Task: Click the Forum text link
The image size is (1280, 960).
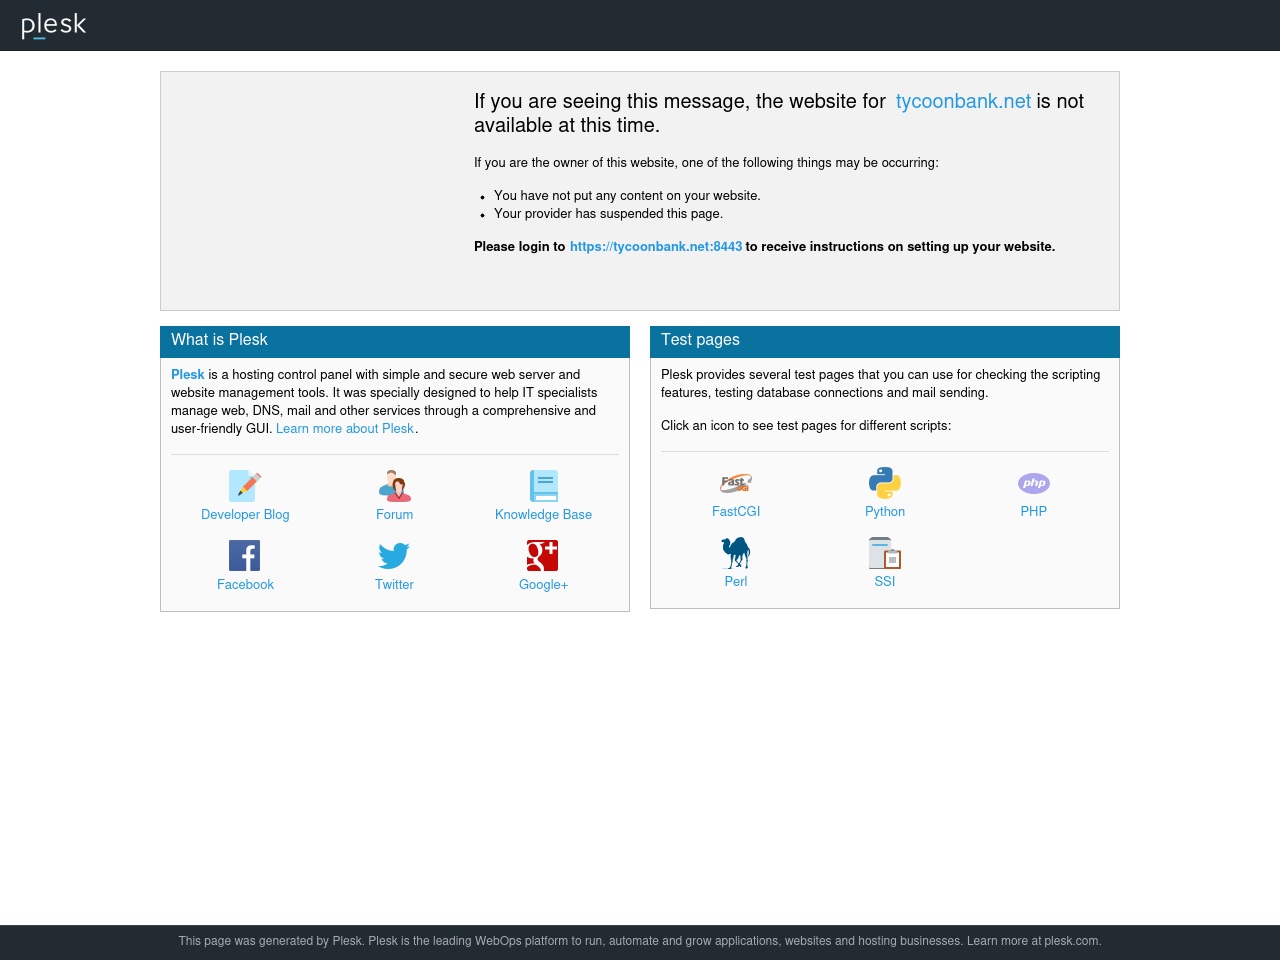Action: (395, 515)
